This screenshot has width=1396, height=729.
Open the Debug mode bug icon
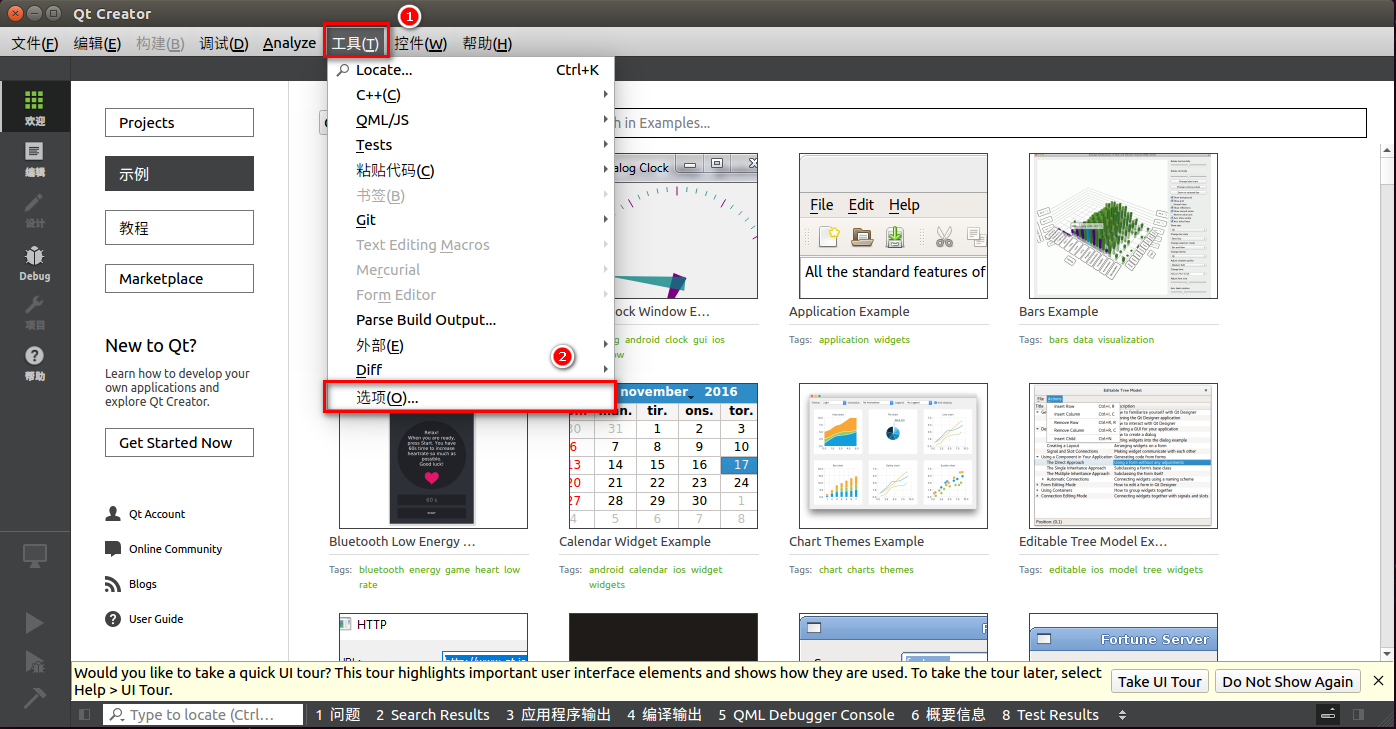point(34,254)
